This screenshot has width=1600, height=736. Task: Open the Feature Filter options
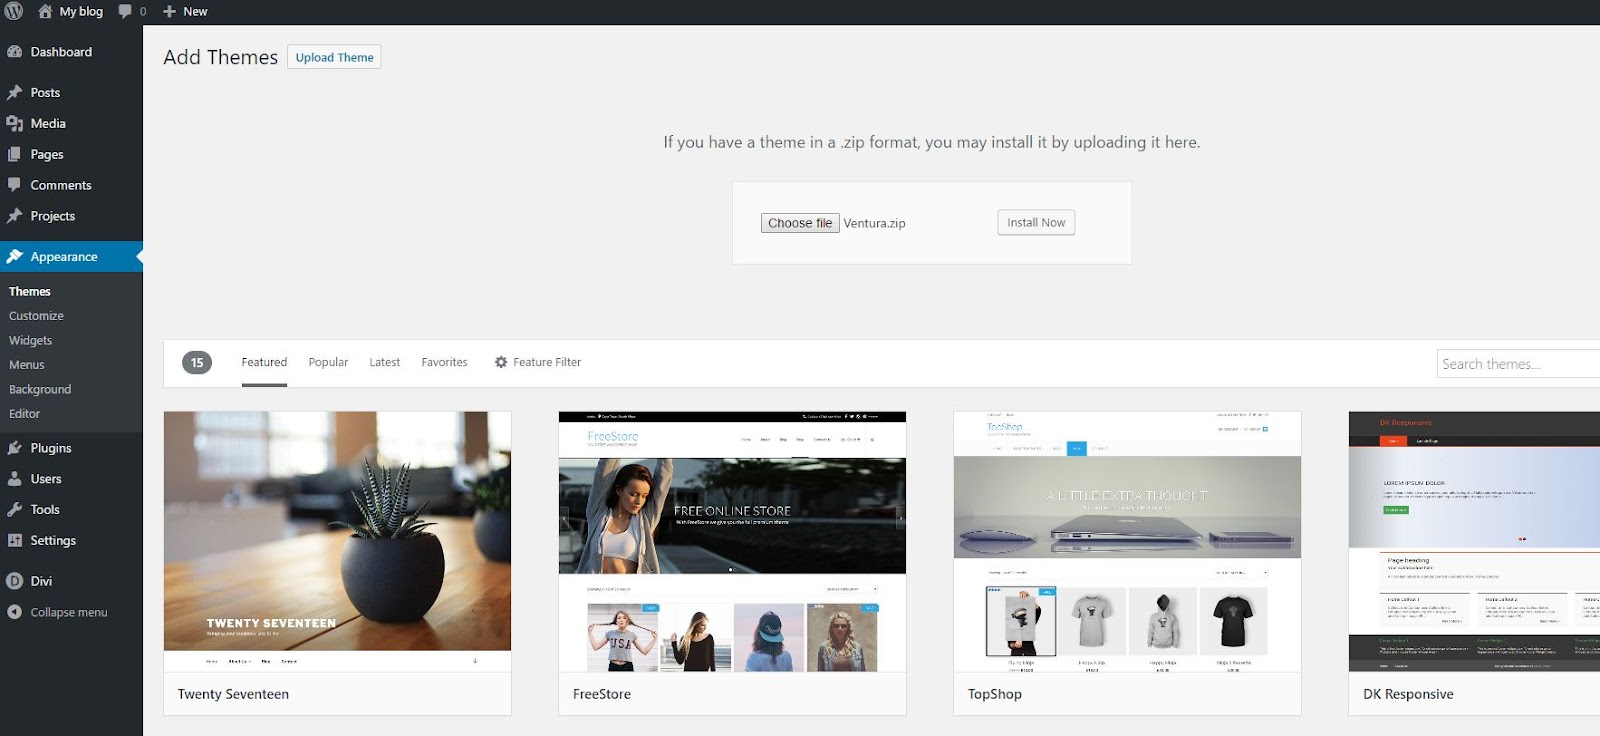(538, 362)
